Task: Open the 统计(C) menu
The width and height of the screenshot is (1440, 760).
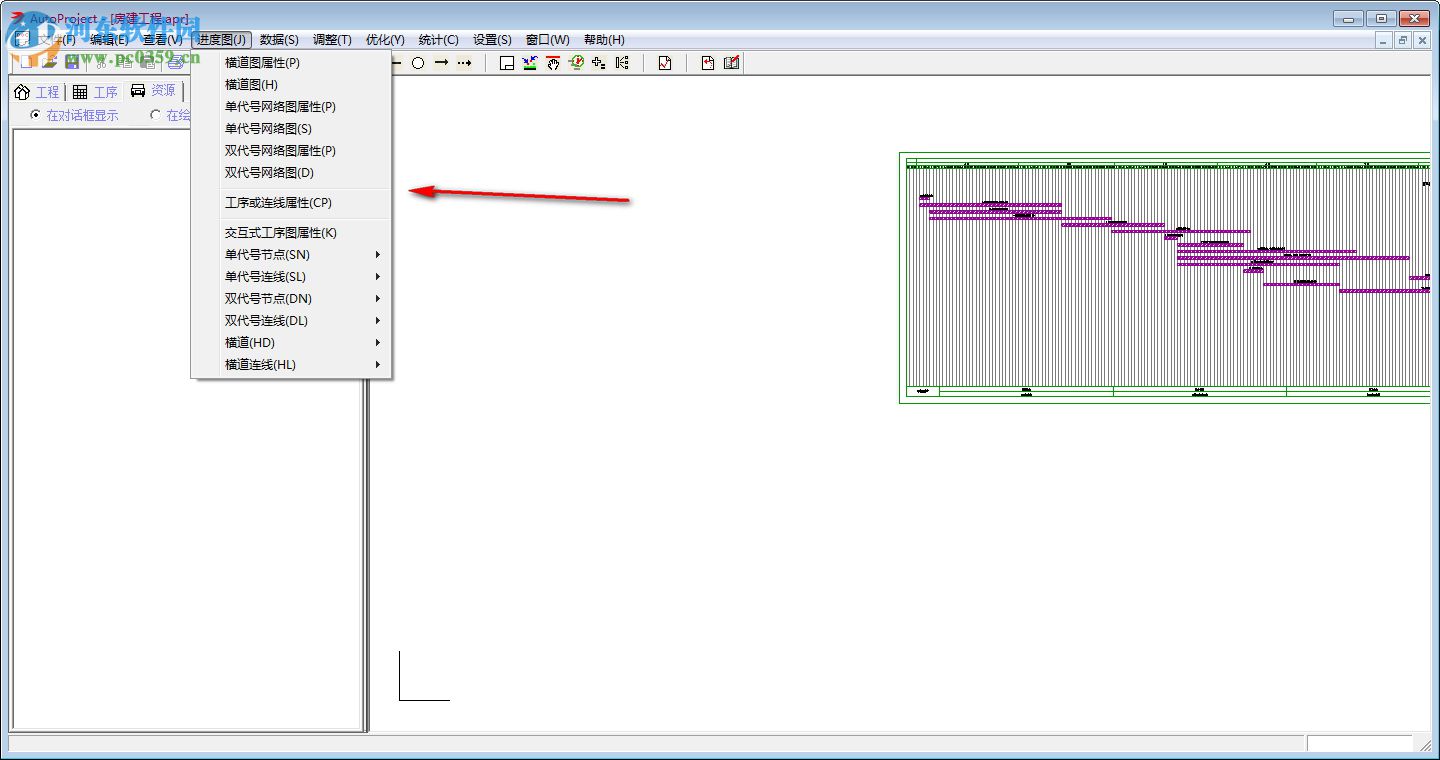Action: (438, 40)
